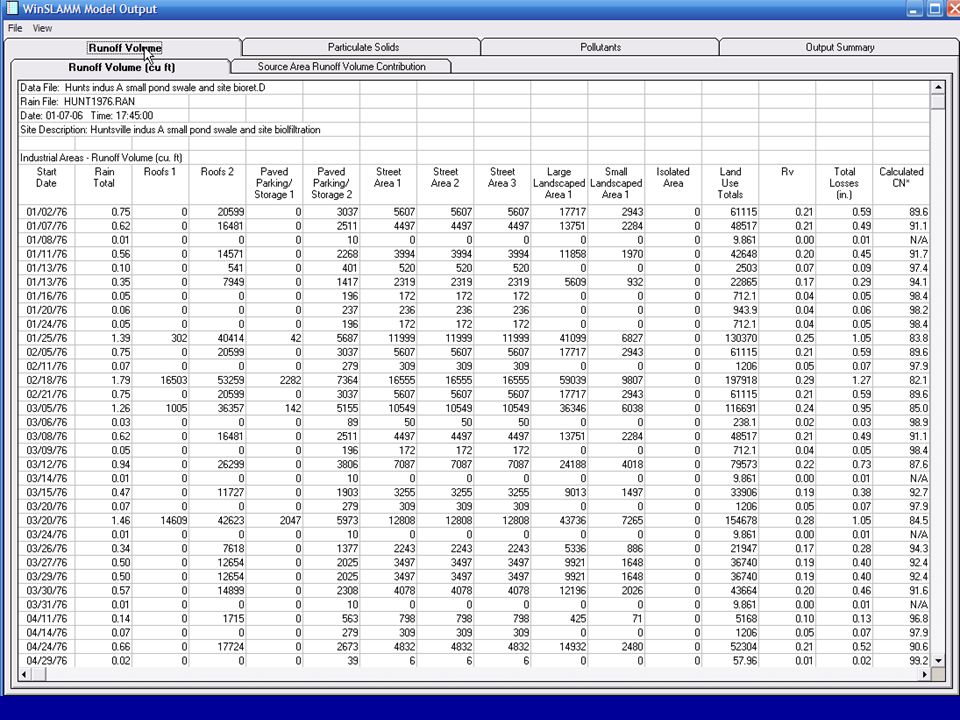This screenshot has height=720, width=960.
Task: Select Small Landscaped Area value 7265
Action: click(x=616, y=520)
